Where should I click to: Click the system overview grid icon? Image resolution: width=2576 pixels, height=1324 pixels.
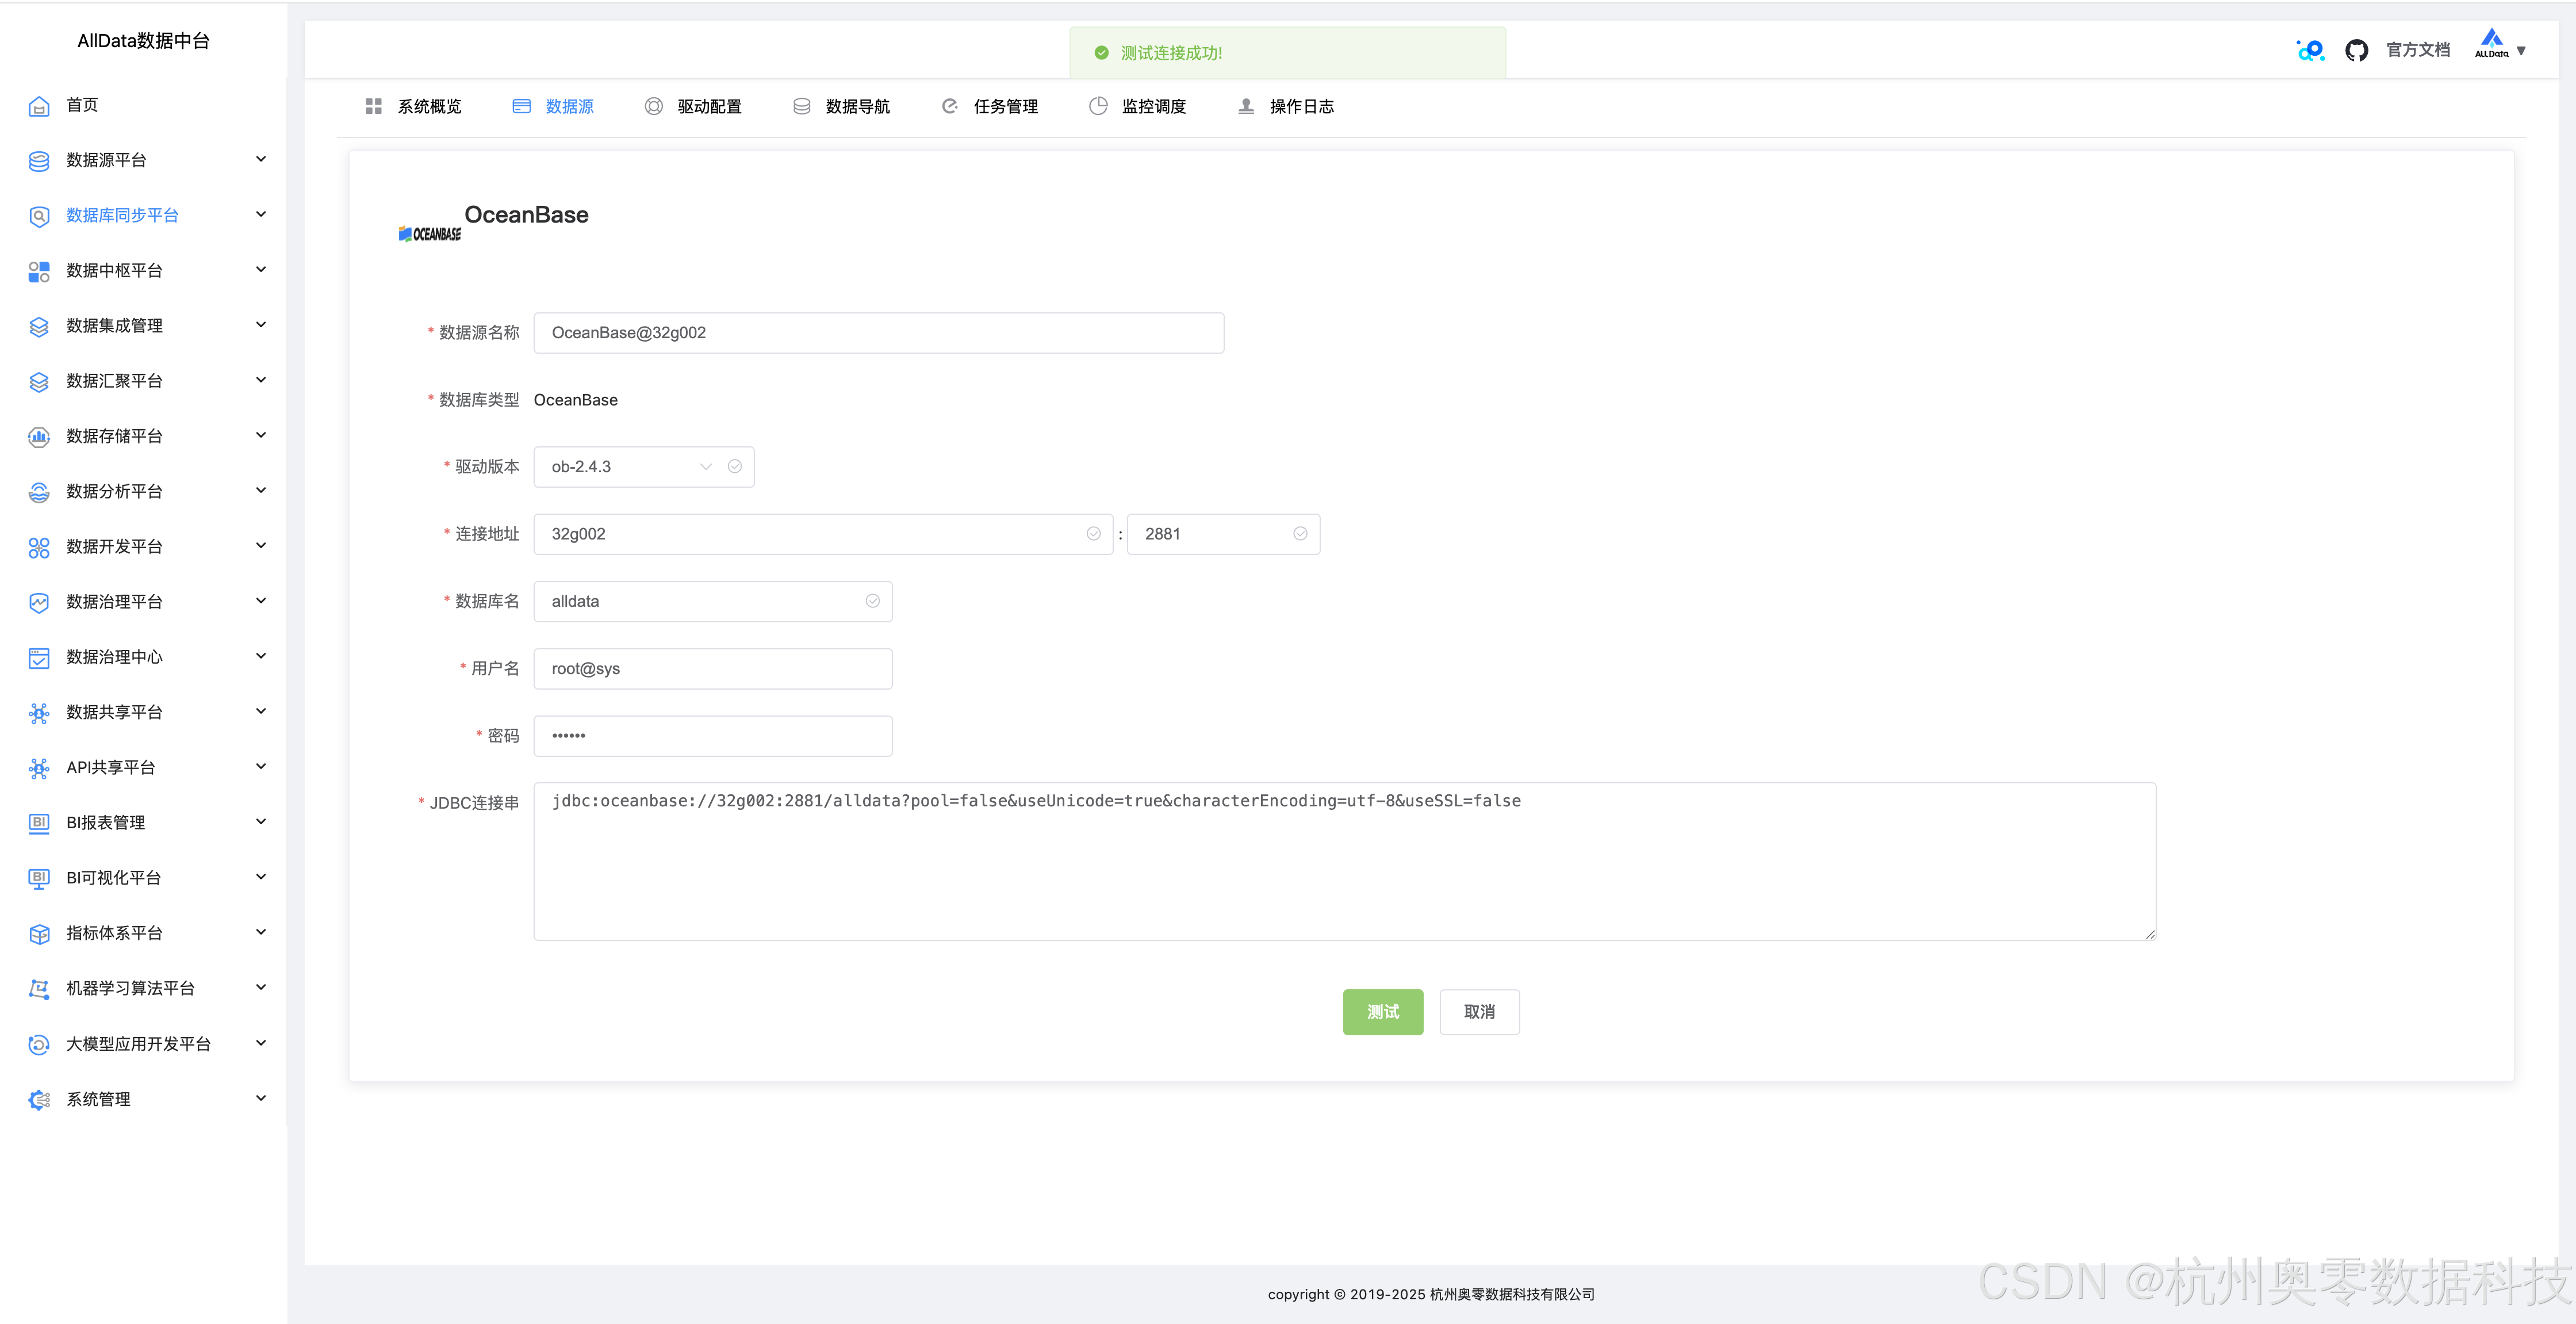coord(374,106)
